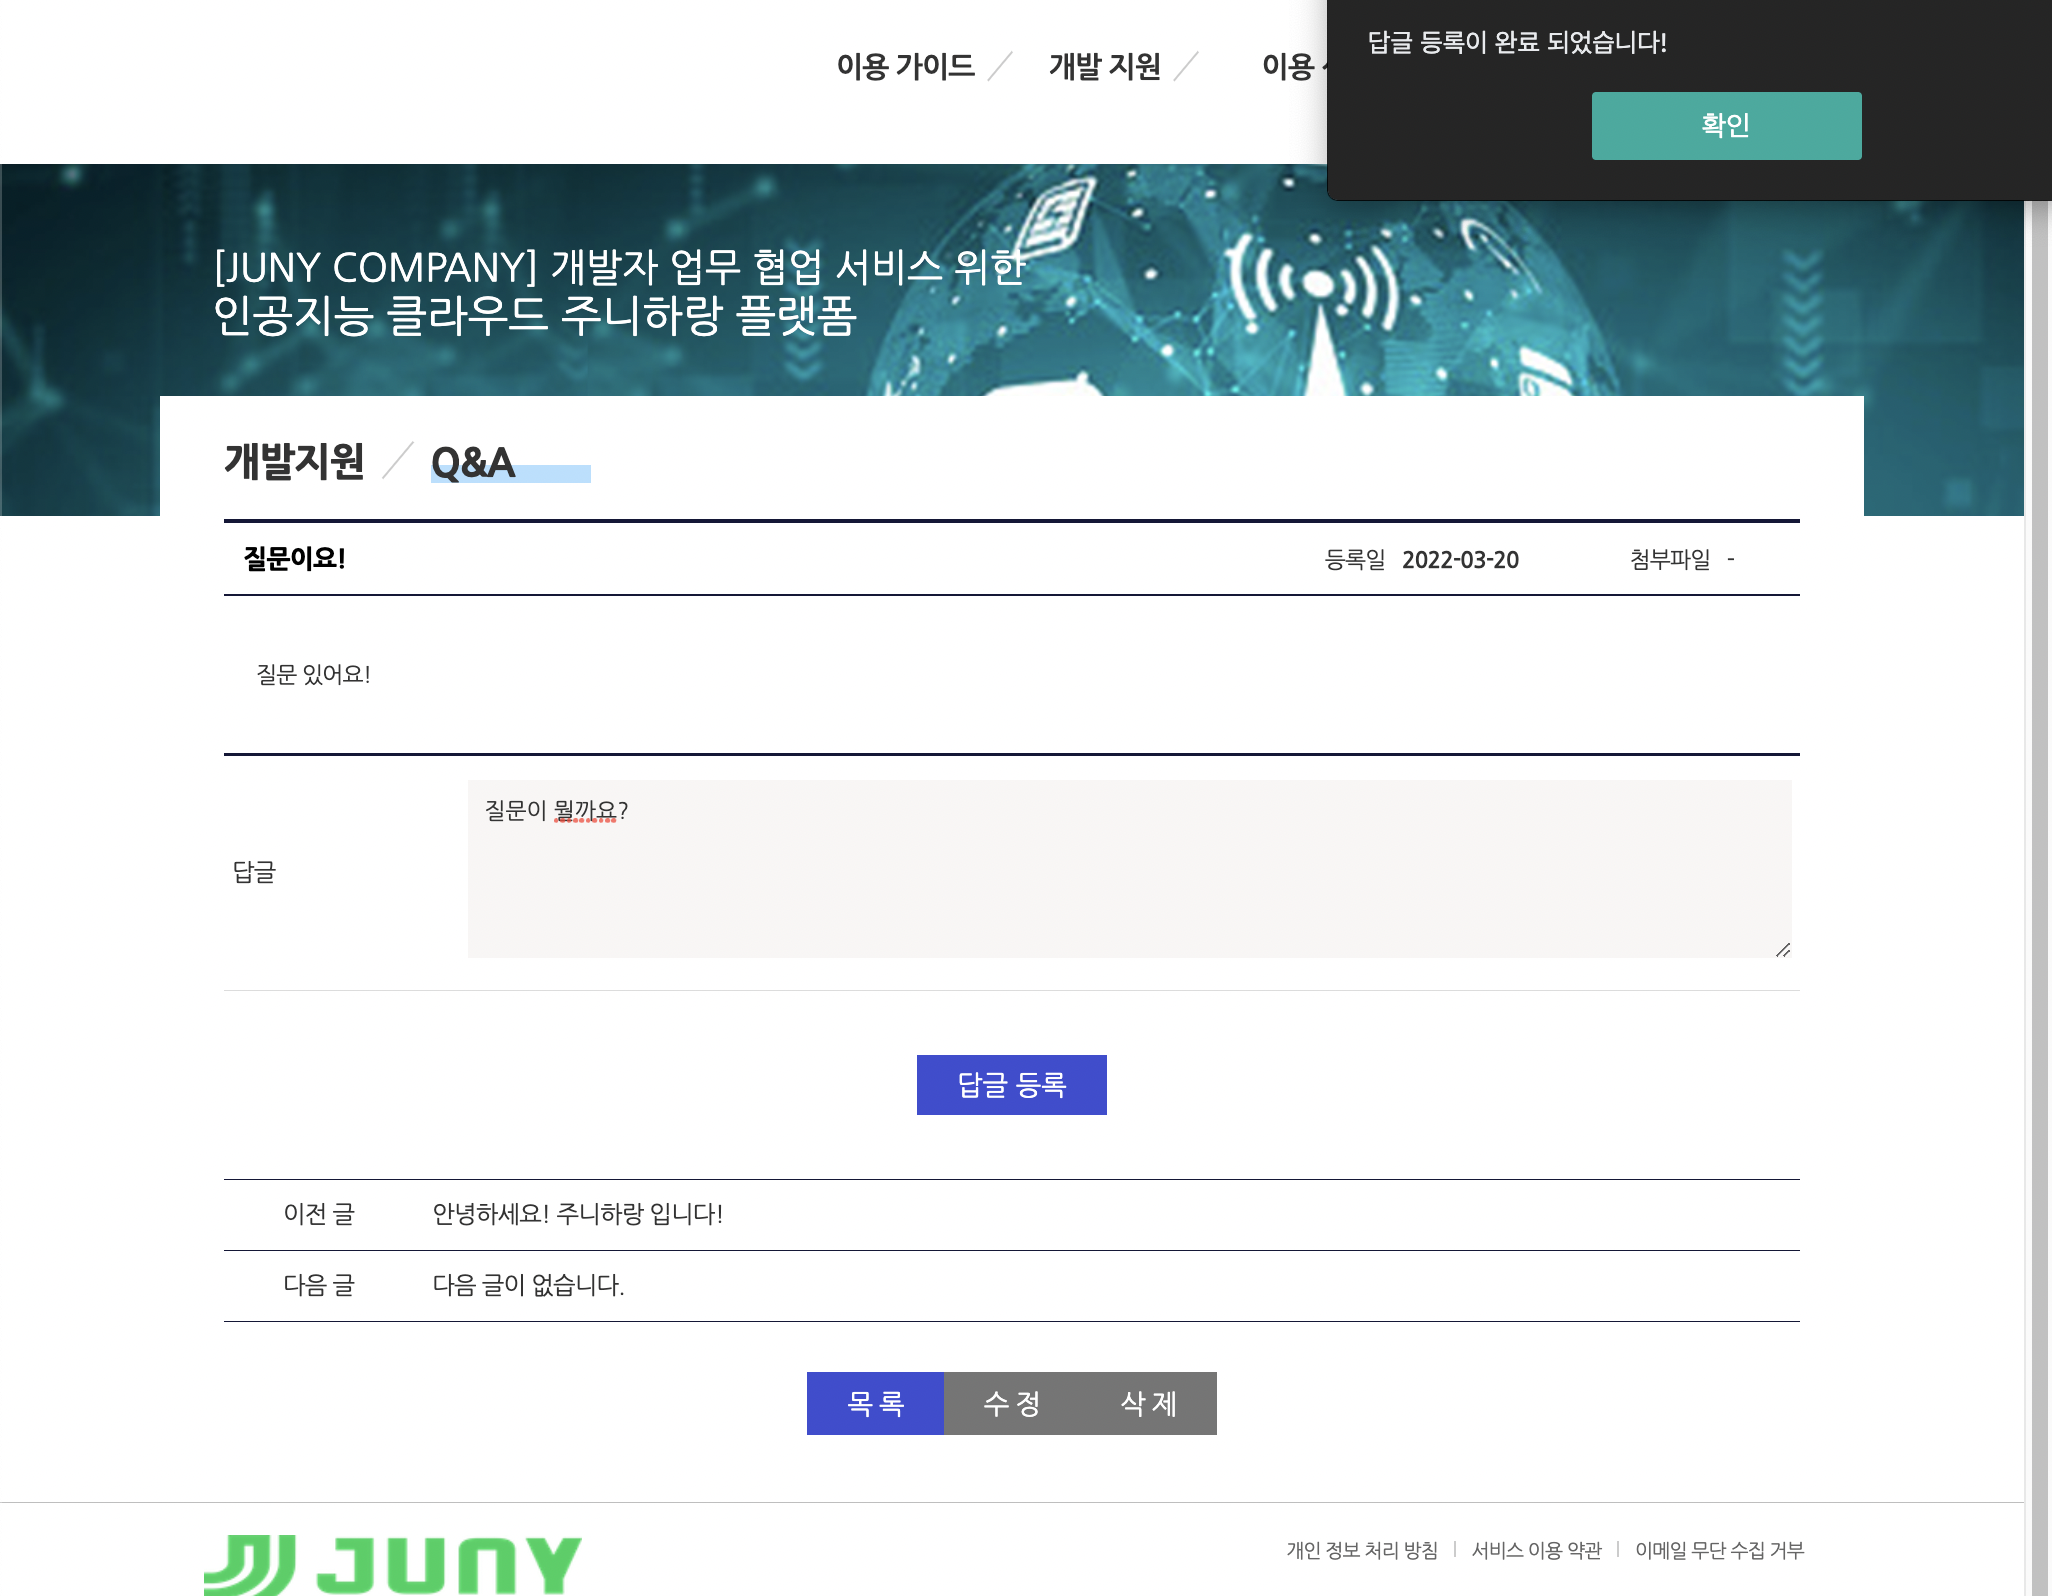The width and height of the screenshot is (2052, 1596).
Task: Open the 이용 가이드 menu
Action: coord(905,67)
